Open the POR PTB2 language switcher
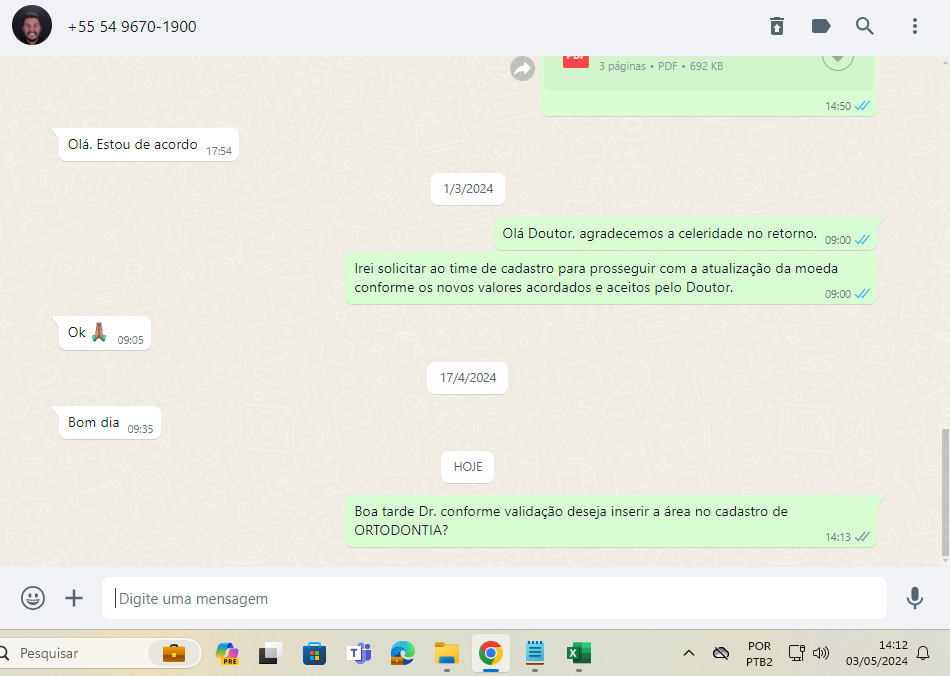 [759, 653]
